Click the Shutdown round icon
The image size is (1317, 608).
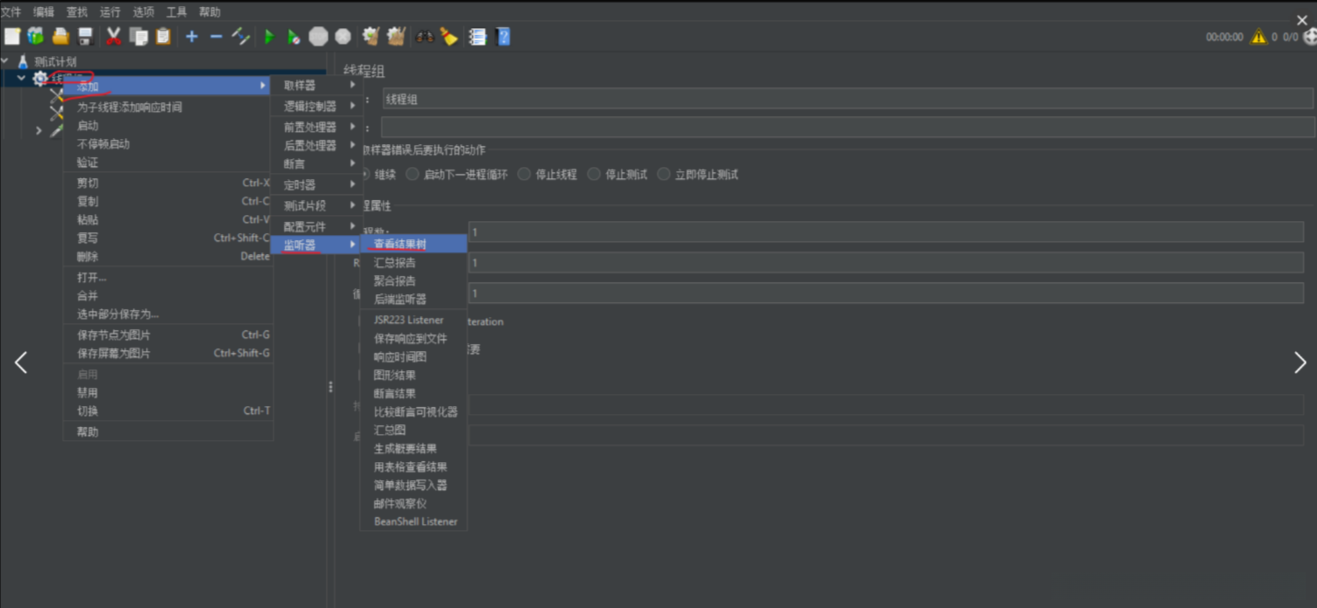click(343, 36)
